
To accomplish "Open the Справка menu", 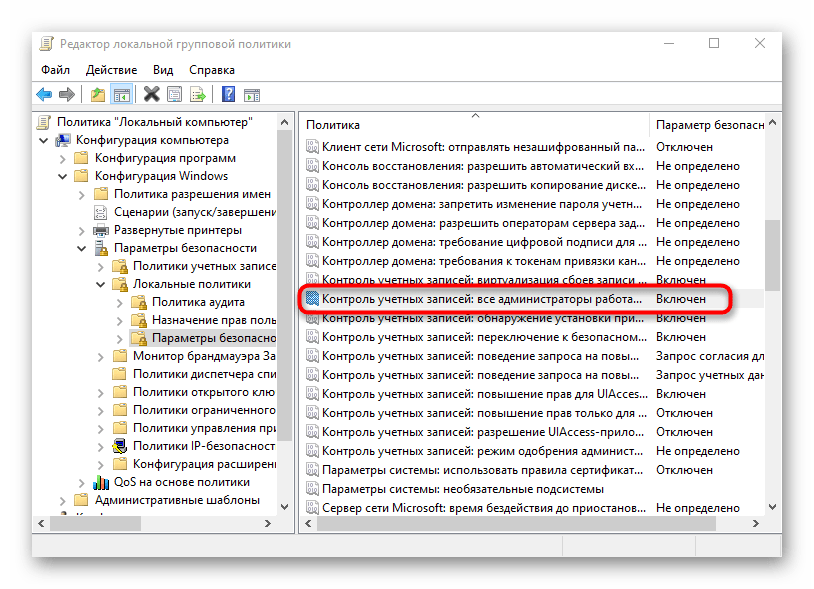I will pyautogui.click(x=211, y=70).
